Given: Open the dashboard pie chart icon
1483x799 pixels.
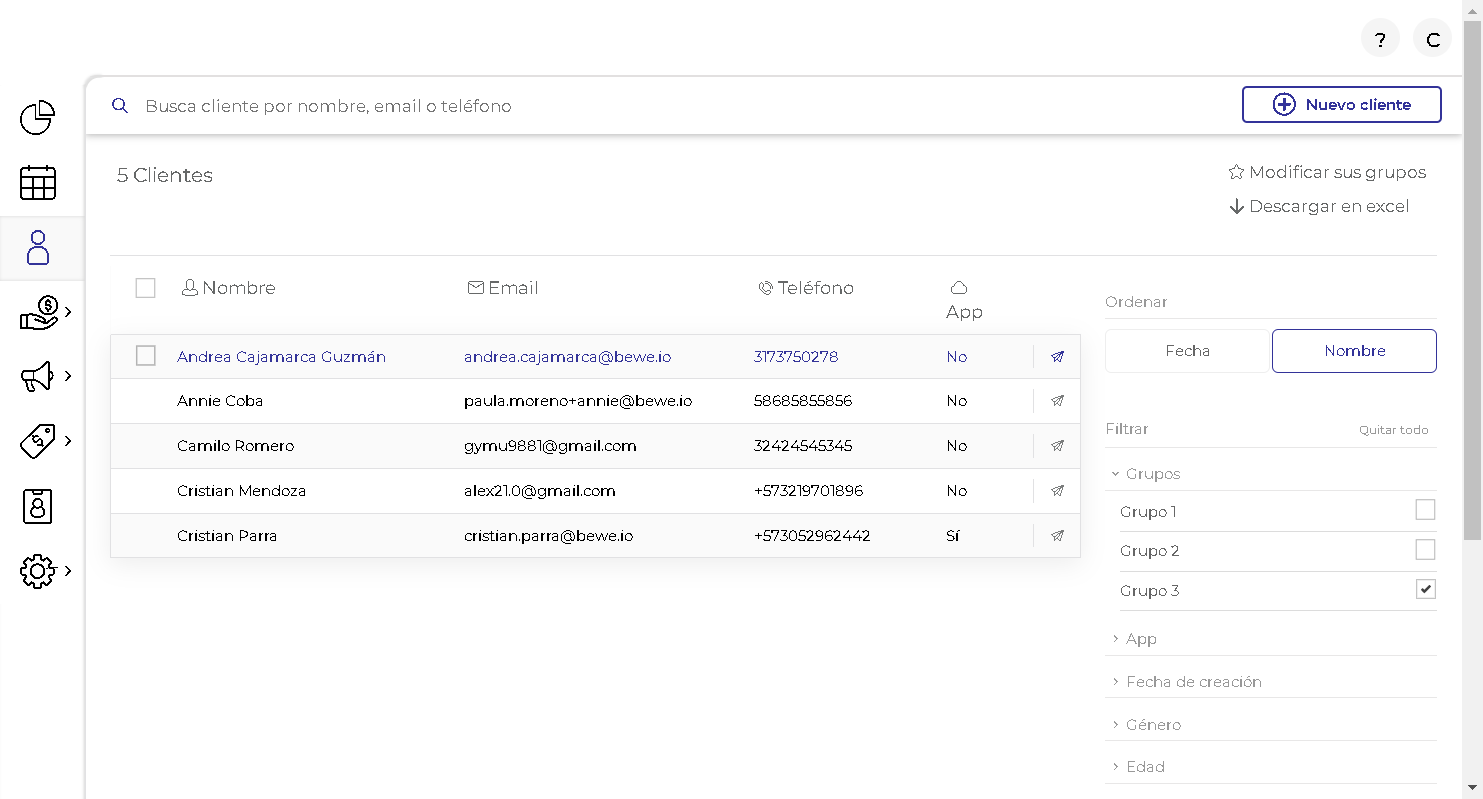Looking at the screenshot, I should [38, 118].
